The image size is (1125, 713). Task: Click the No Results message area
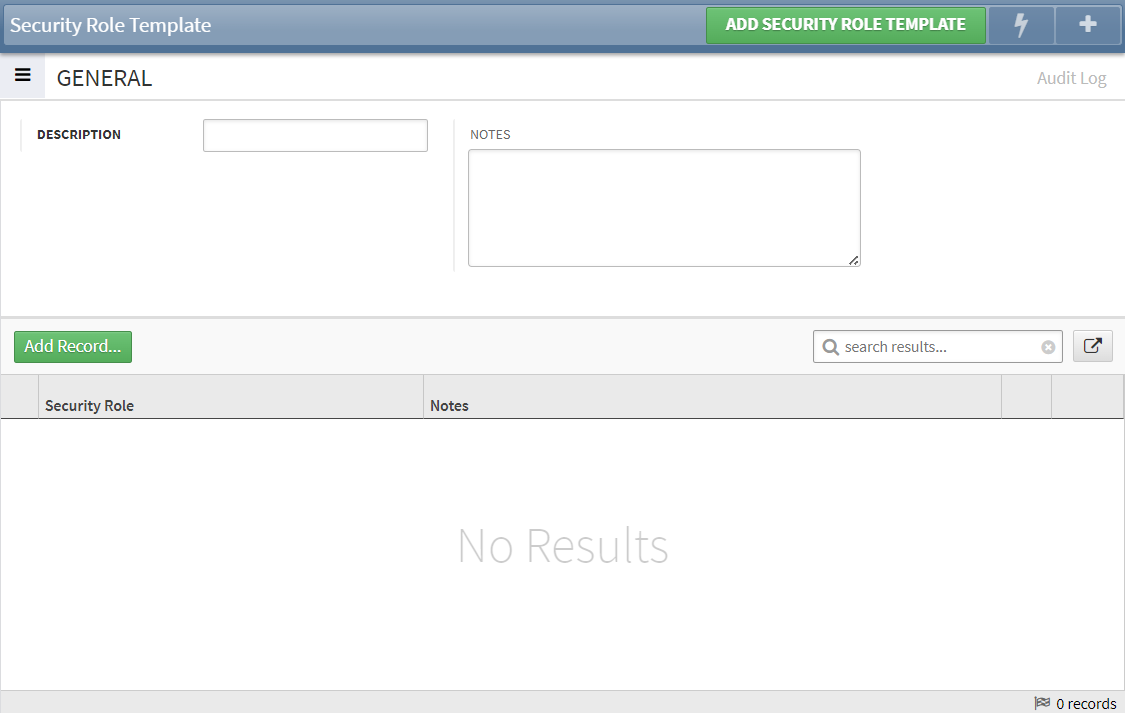point(562,546)
